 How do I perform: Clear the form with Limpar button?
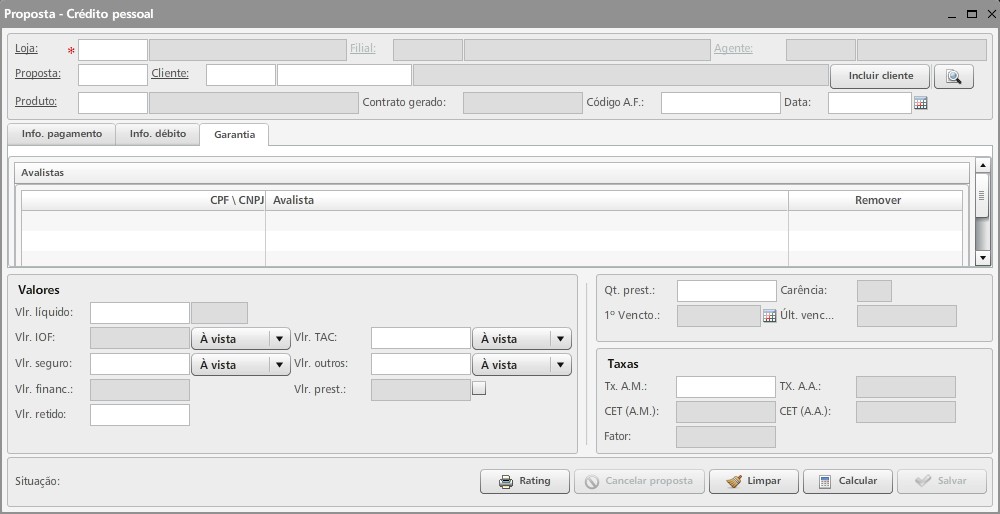pyautogui.click(x=753, y=481)
